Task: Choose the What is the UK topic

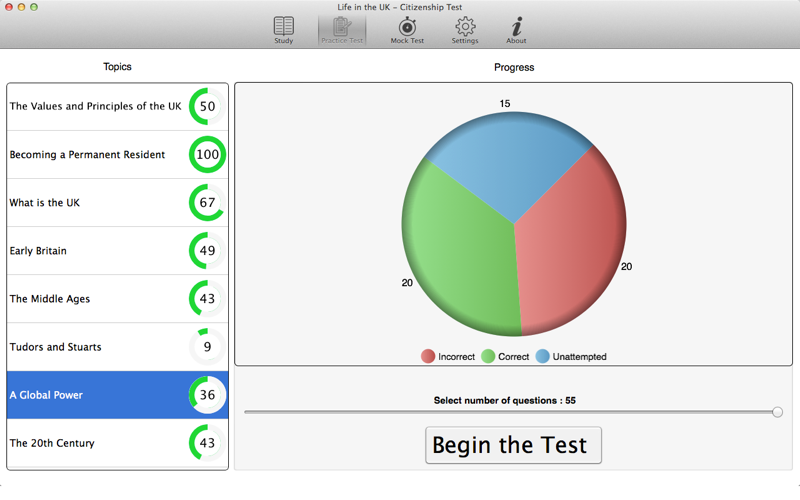Action: (117, 203)
